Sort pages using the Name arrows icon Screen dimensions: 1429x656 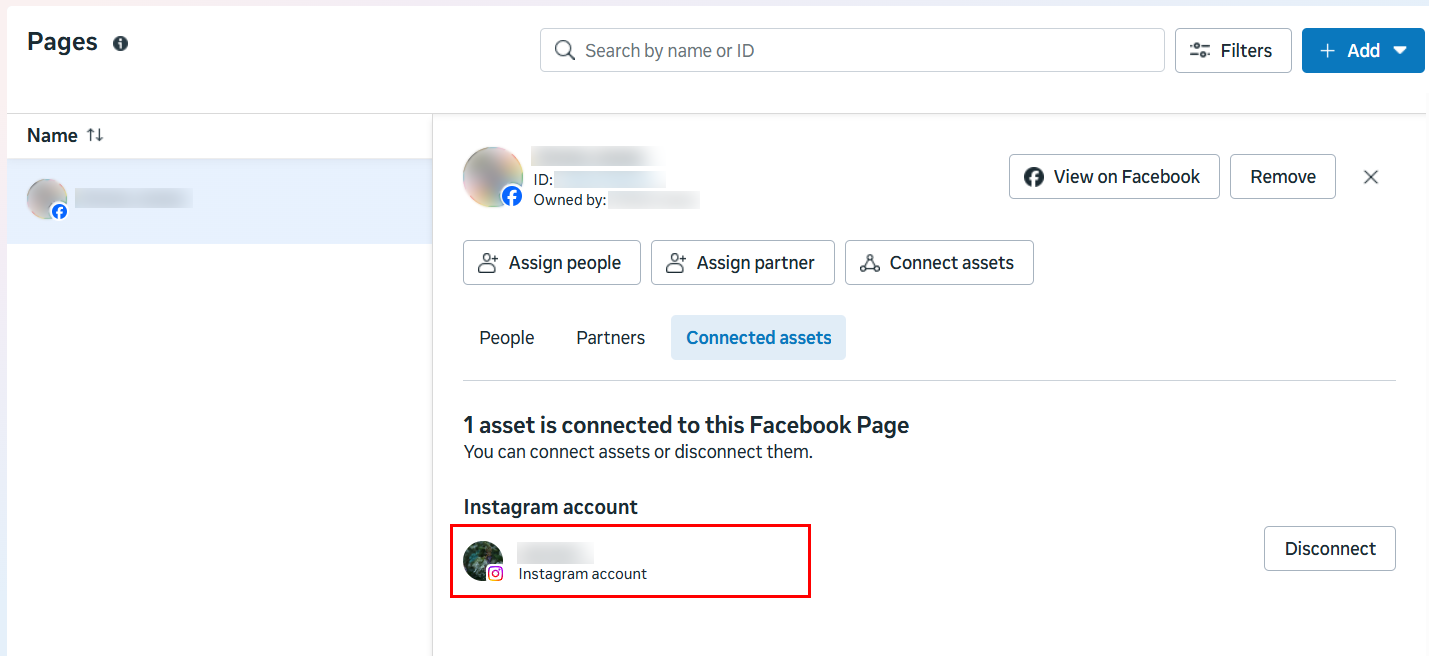tap(95, 135)
